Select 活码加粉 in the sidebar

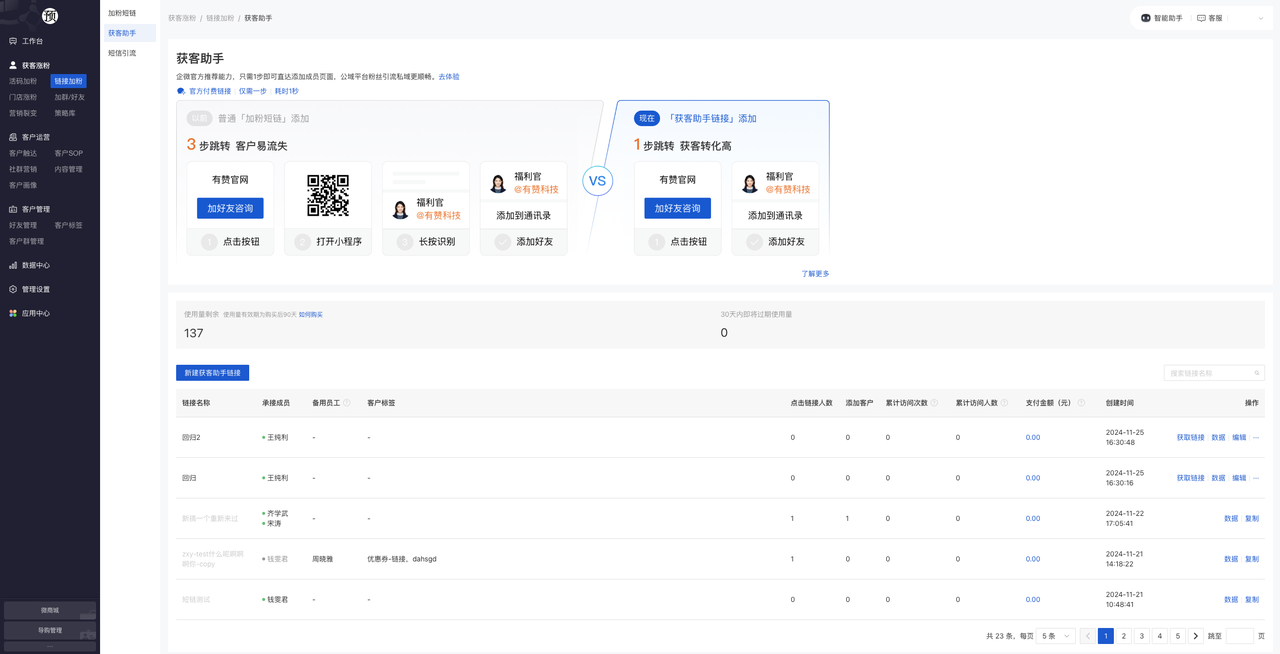23,81
